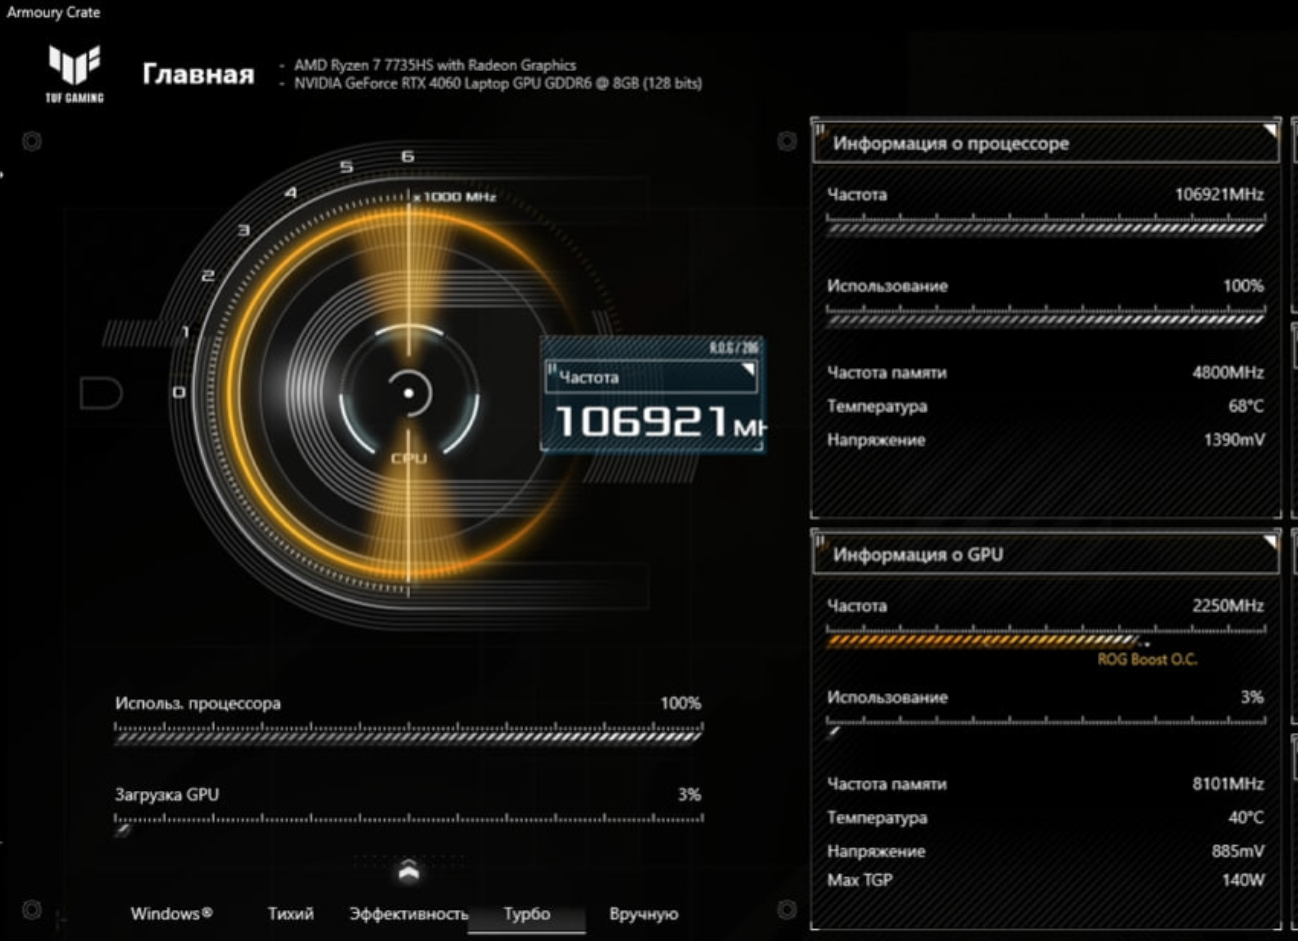Click the processor Использование bar in info panel
This screenshot has height=941, width=1298.
[1045, 316]
